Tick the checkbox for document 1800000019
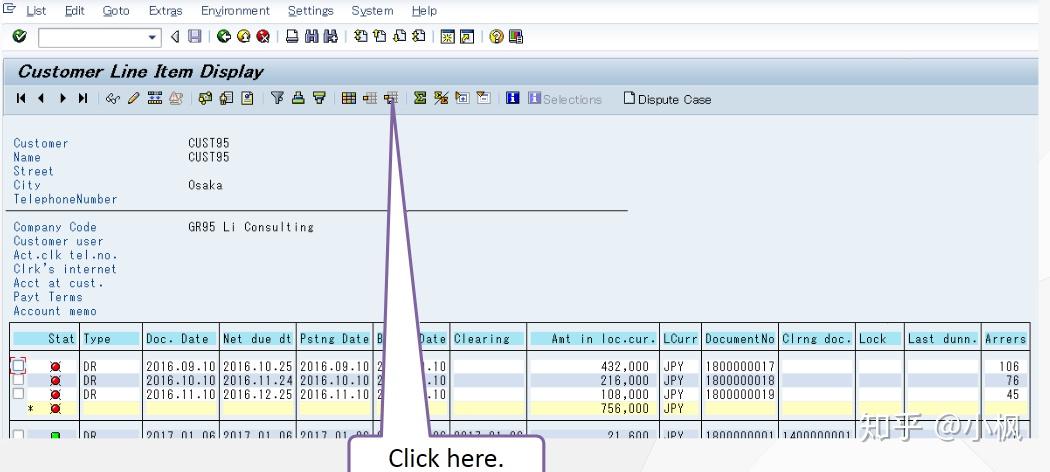 click(x=18, y=394)
